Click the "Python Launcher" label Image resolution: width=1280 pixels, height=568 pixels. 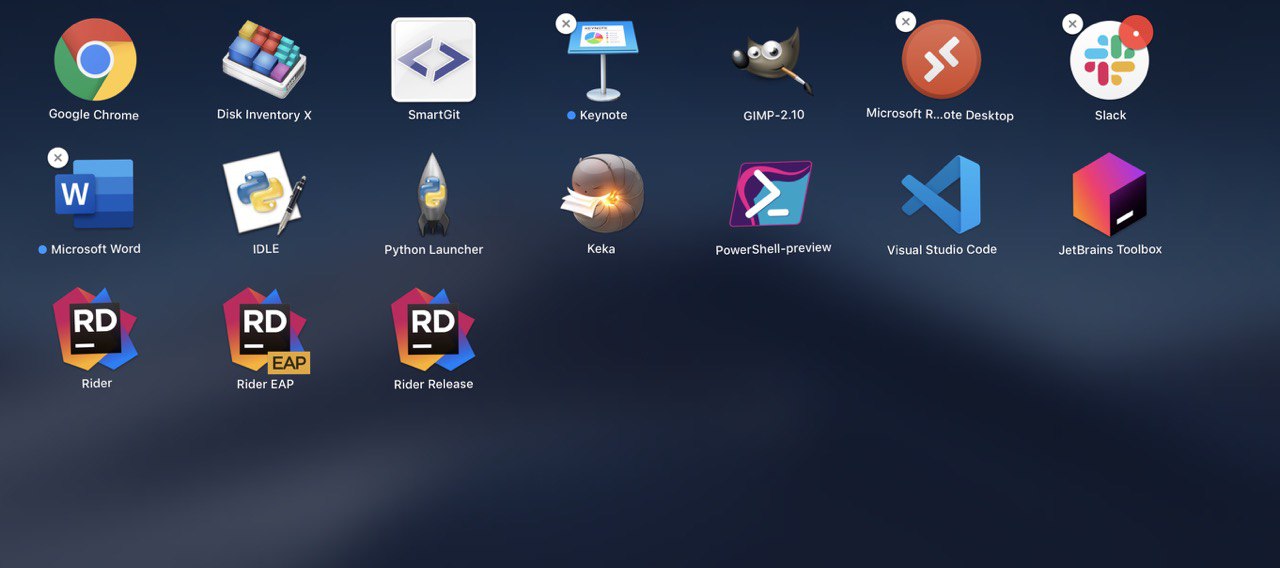click(x=434, y=250)
